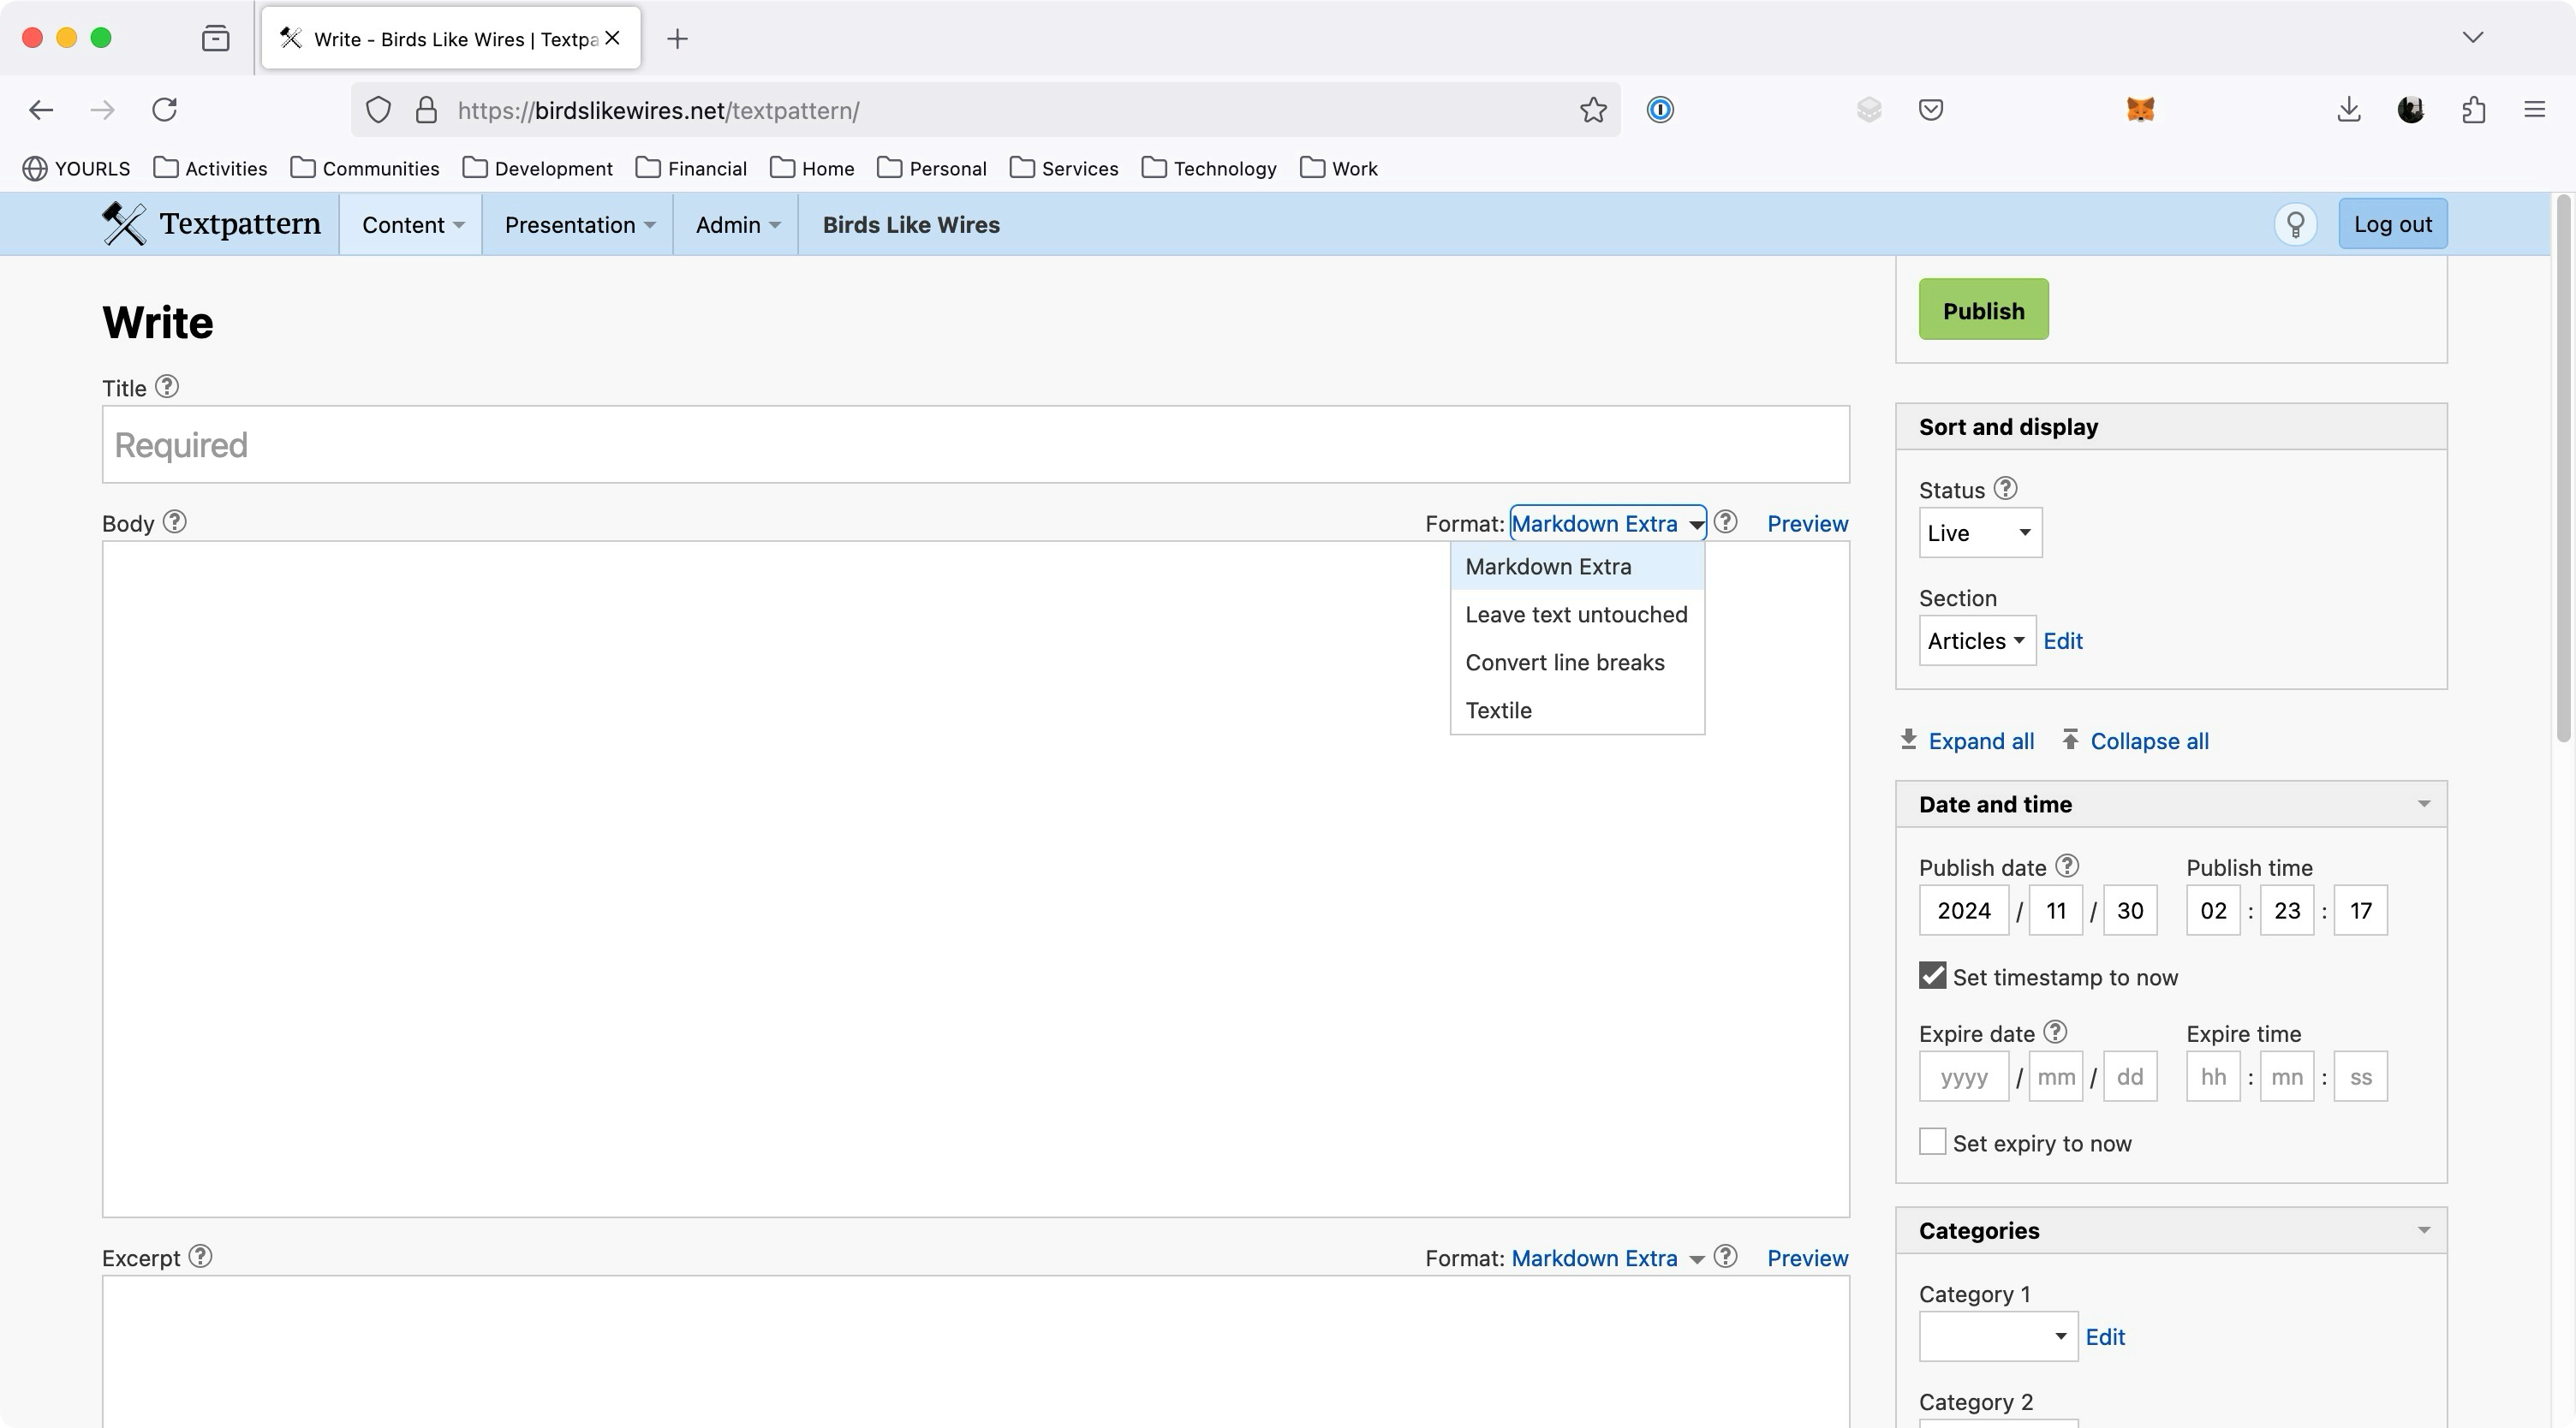2576x1428 pixels.
Task: Open the Firefox View icon
Action: (215, 39)
